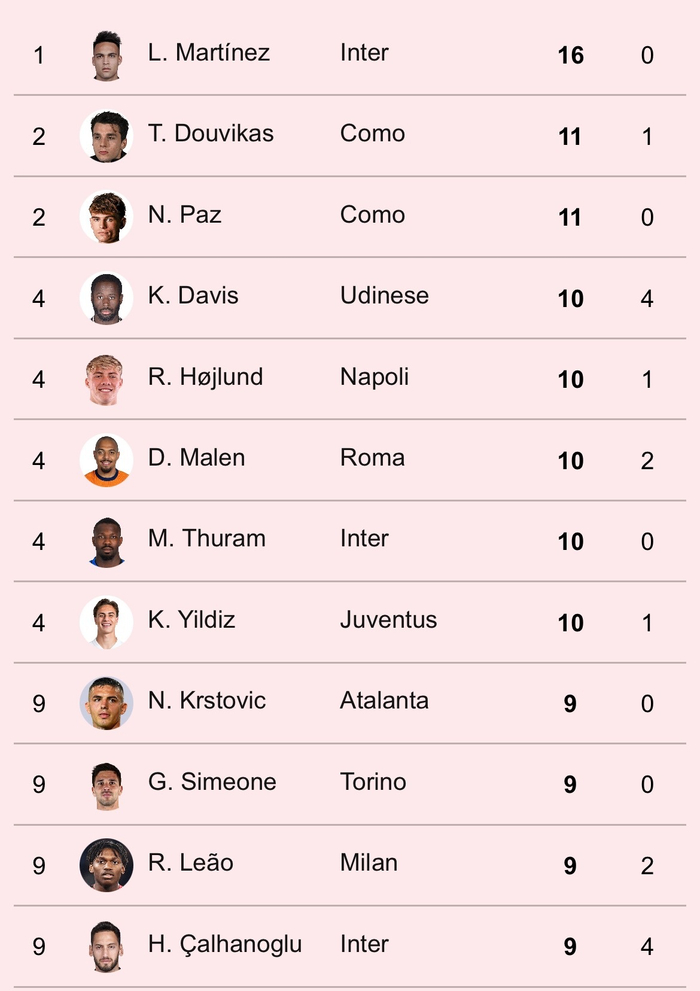Click K. Yildiz profile avatar
Screen dimensions: 700x991
point(106,622)
